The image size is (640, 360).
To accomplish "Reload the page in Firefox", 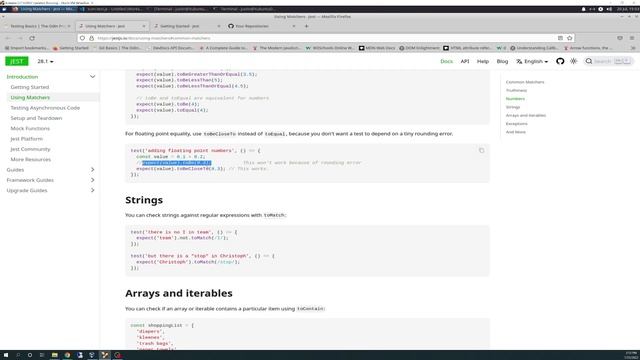I will point(32,38).
